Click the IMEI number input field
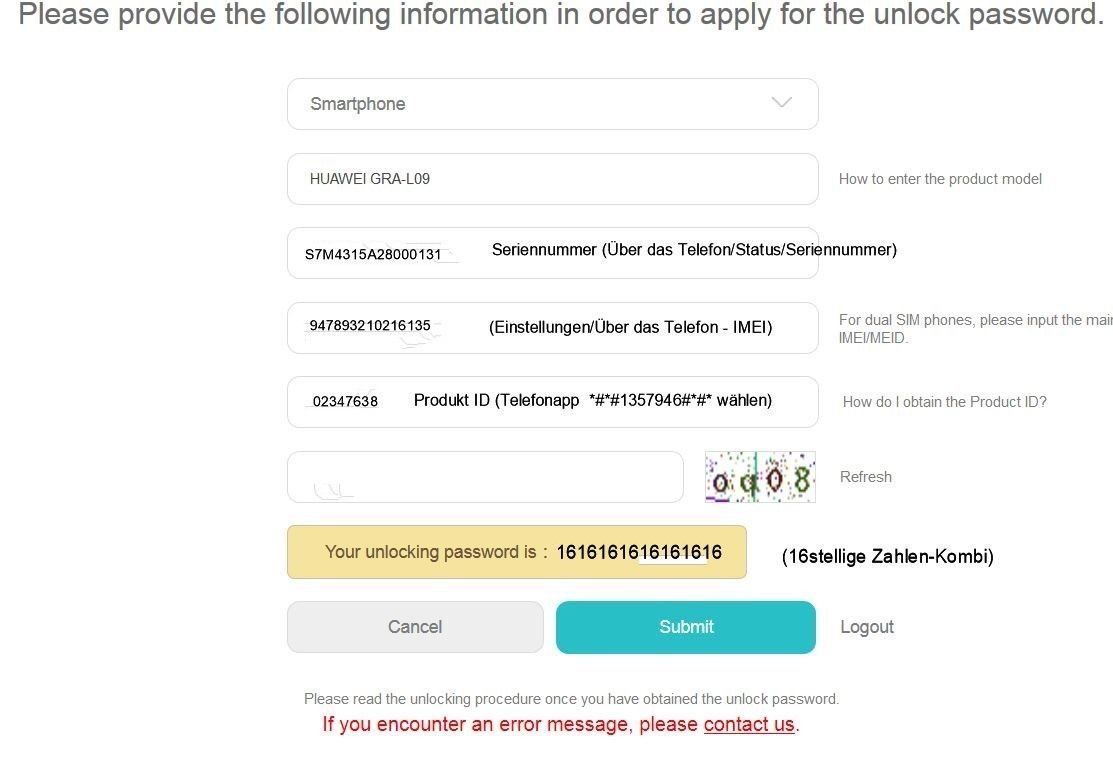This screenshot has width=1113, height=759. pyautogui.click(x=552, y=328)
